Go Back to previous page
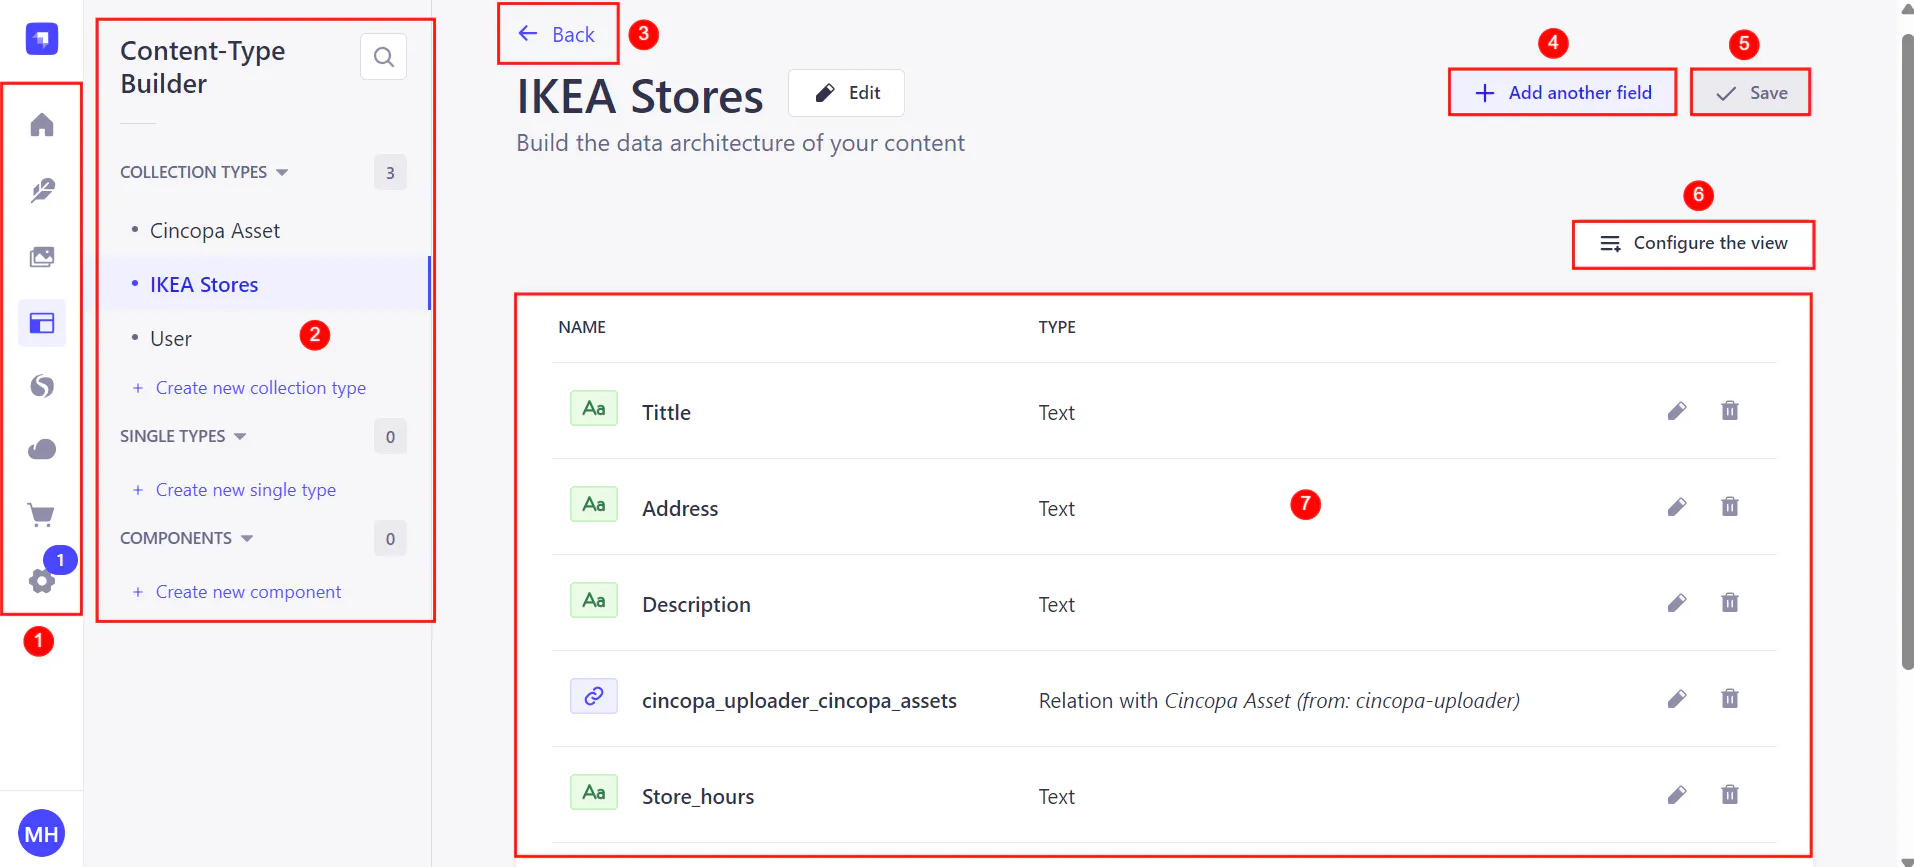This screenshot has width=1914, height=867. click(x=557, y=35)
